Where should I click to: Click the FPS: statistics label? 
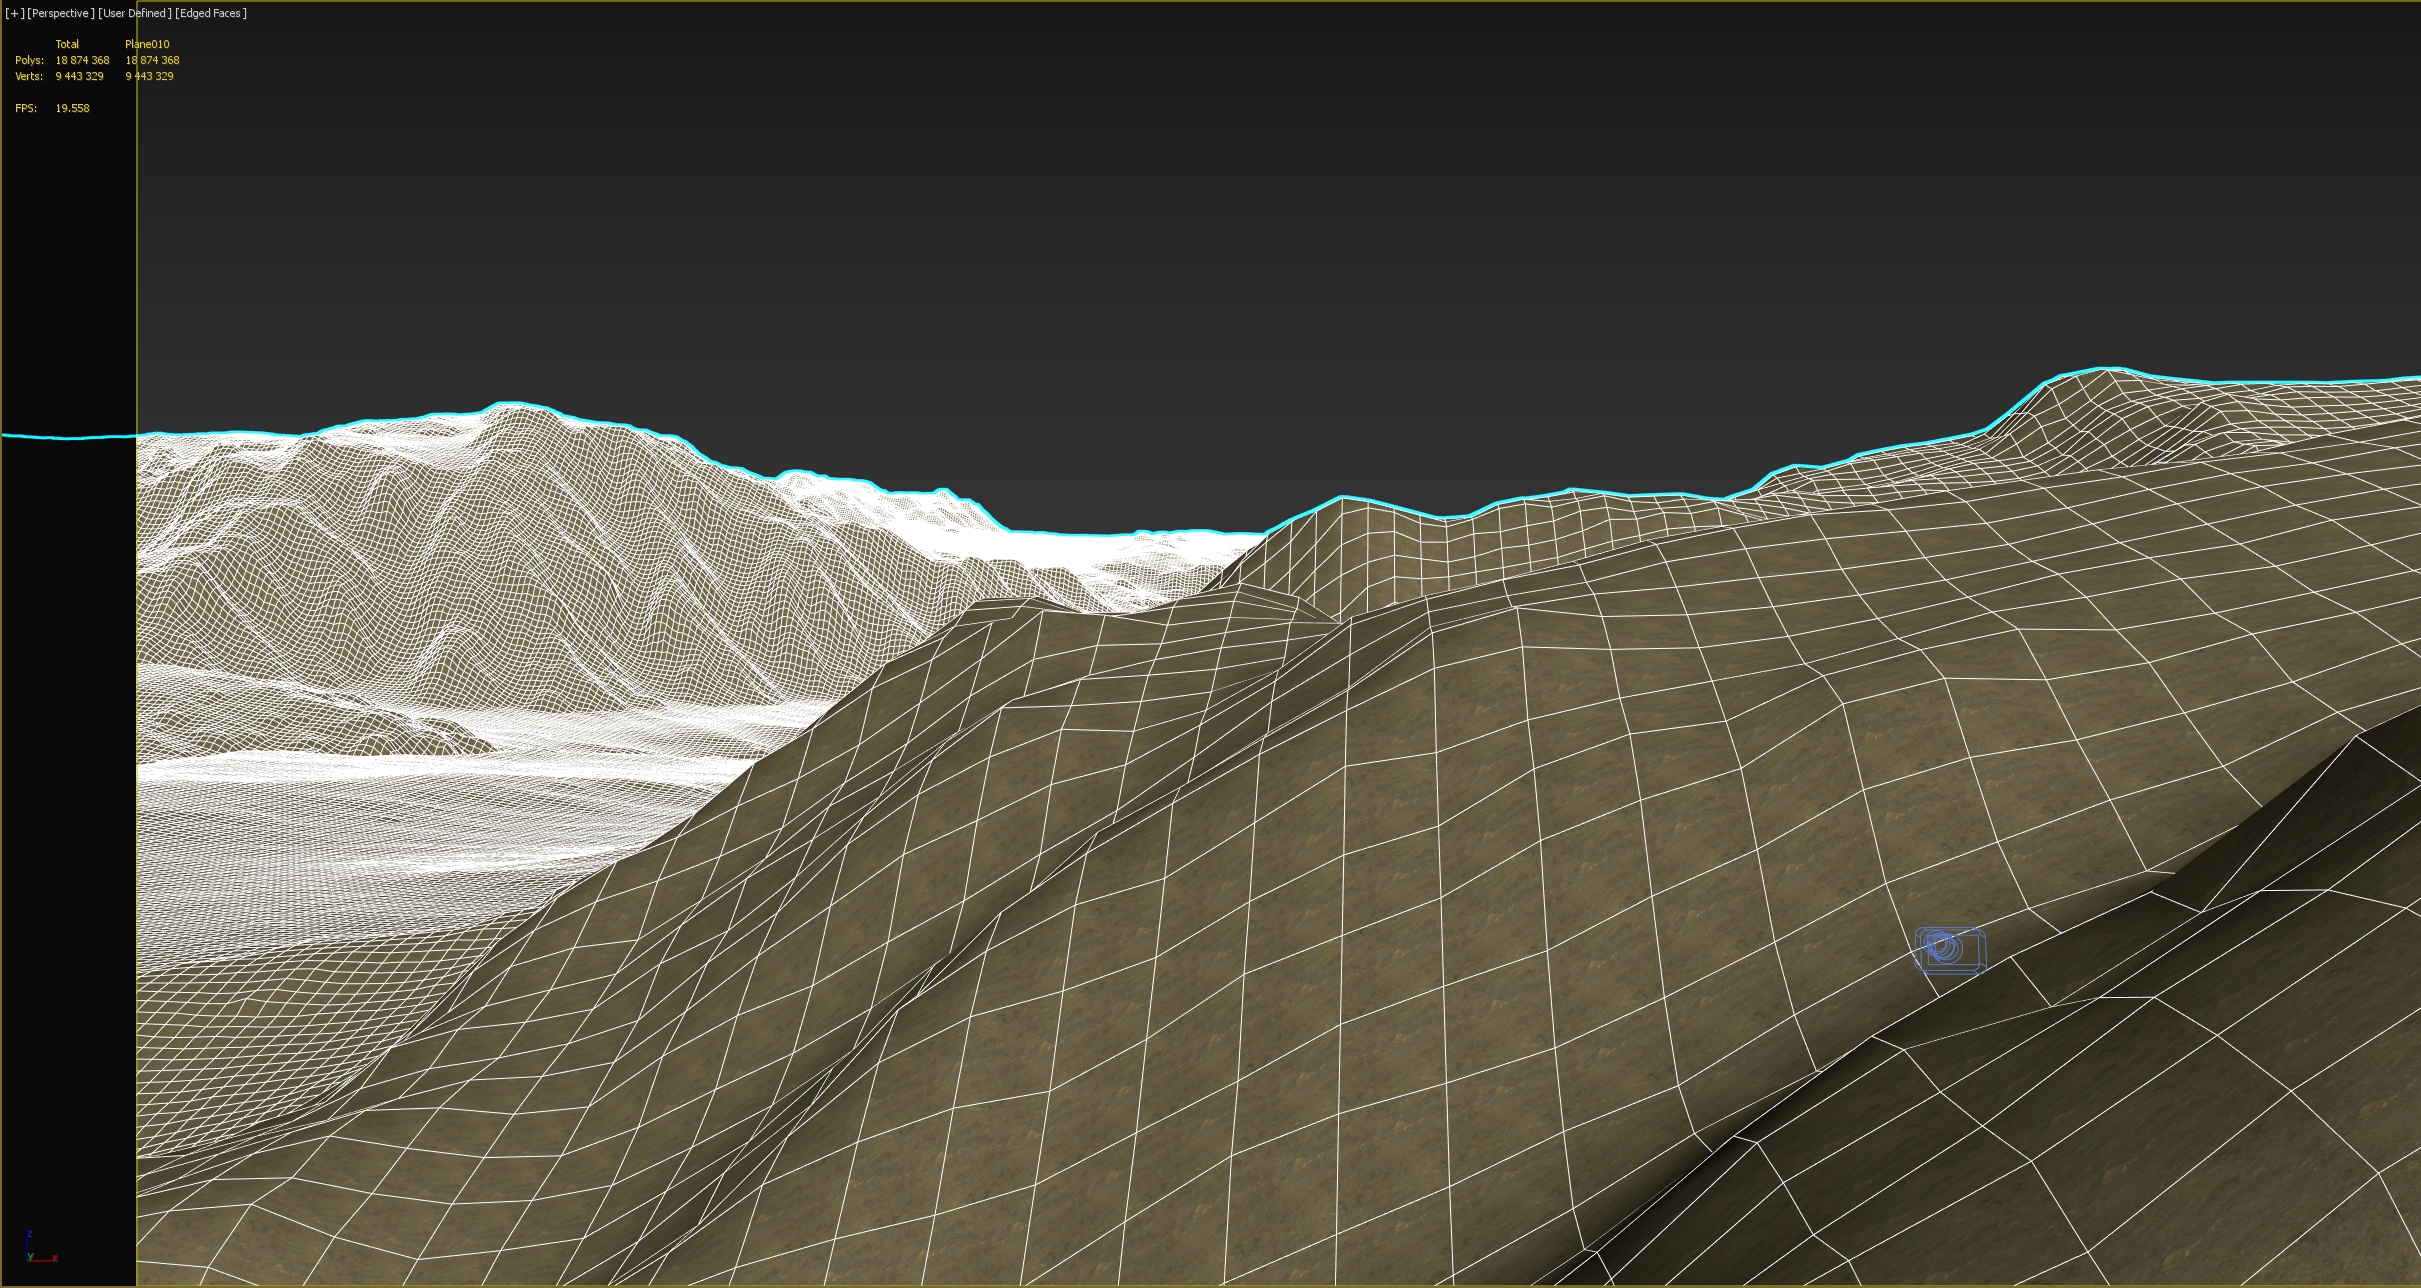pos(26,108)
